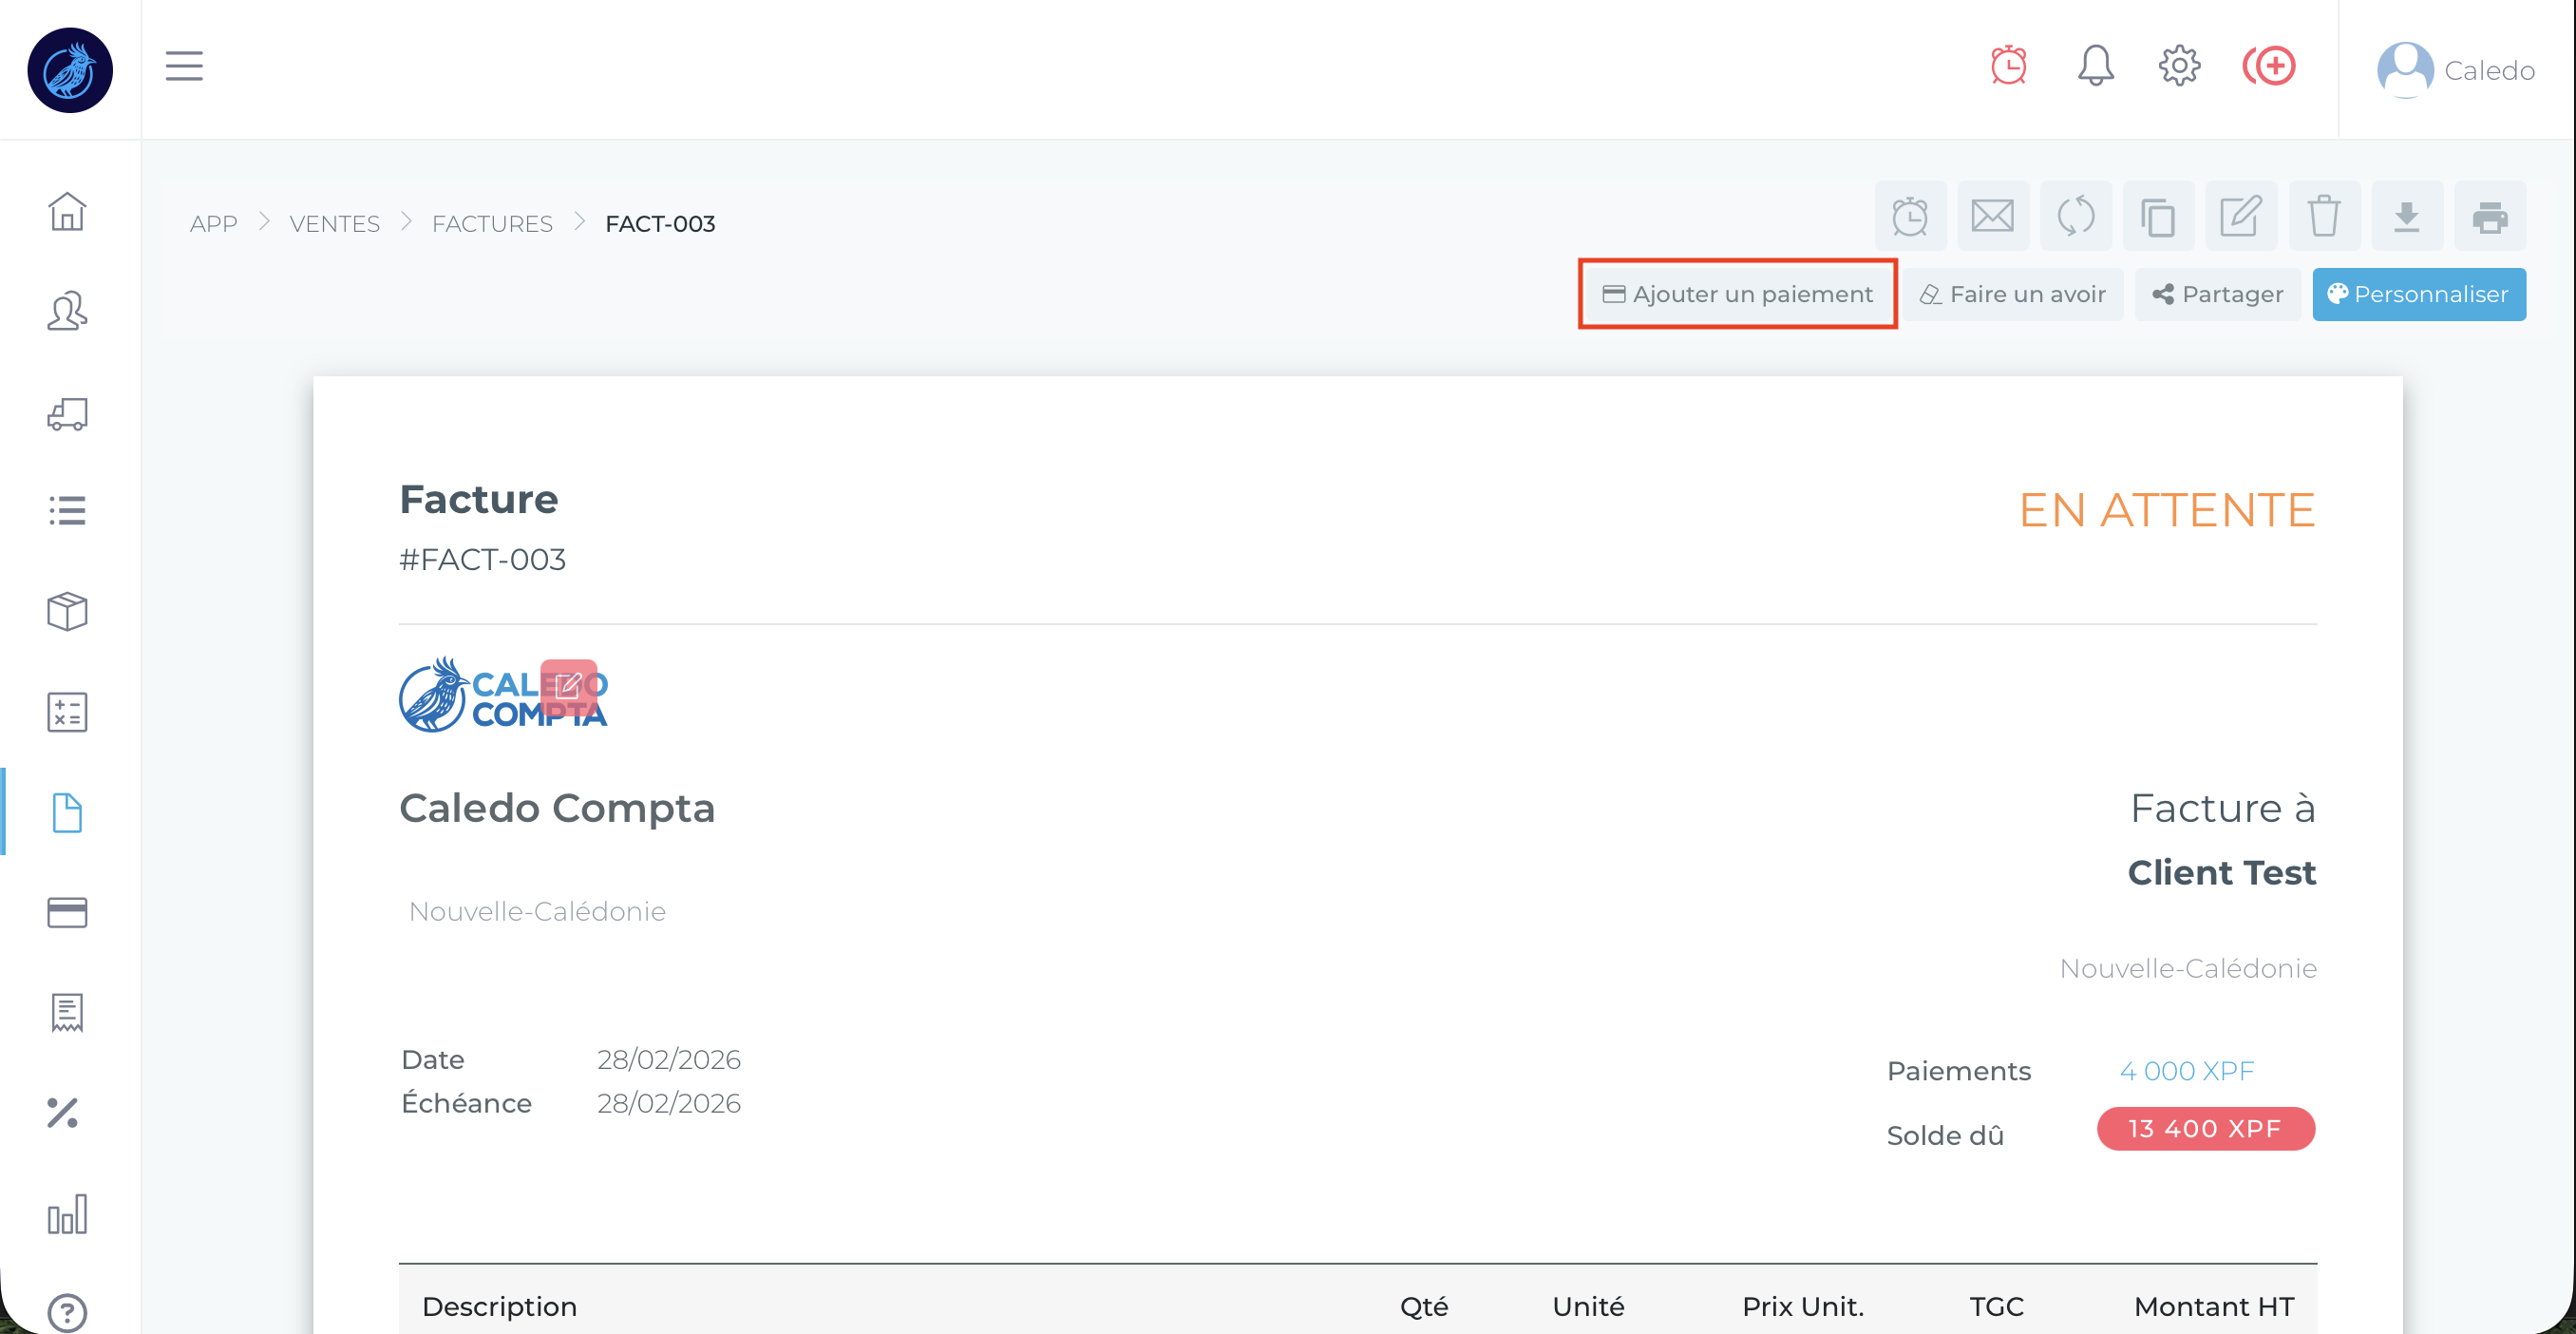Viewport: 2576px width, 1334px height.
Task: Click the refresh cycle arrows icon
Action: tap(2075, 216)
